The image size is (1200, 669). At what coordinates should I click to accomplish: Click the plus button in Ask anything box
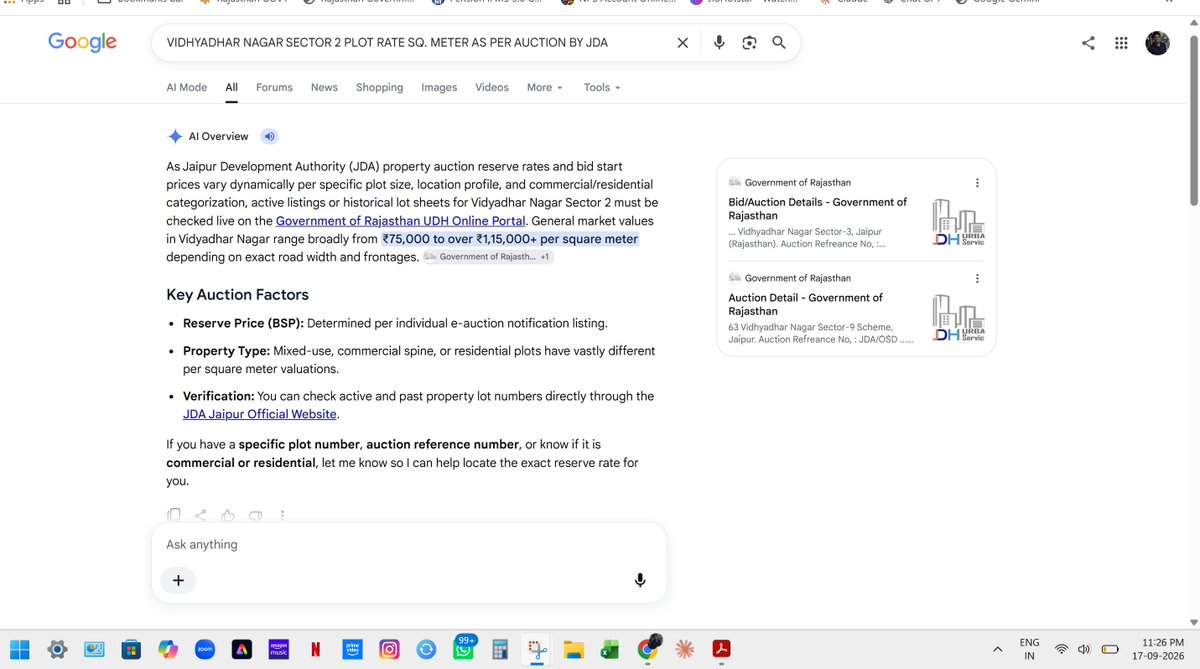[x=178, y=580]
